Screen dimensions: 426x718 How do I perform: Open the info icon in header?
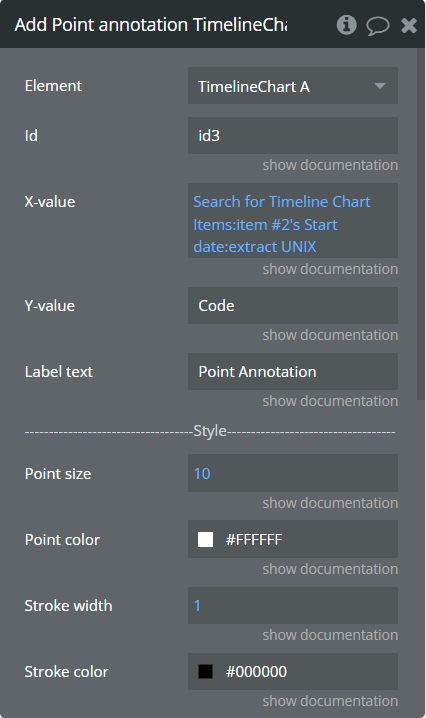pos(346,25)
